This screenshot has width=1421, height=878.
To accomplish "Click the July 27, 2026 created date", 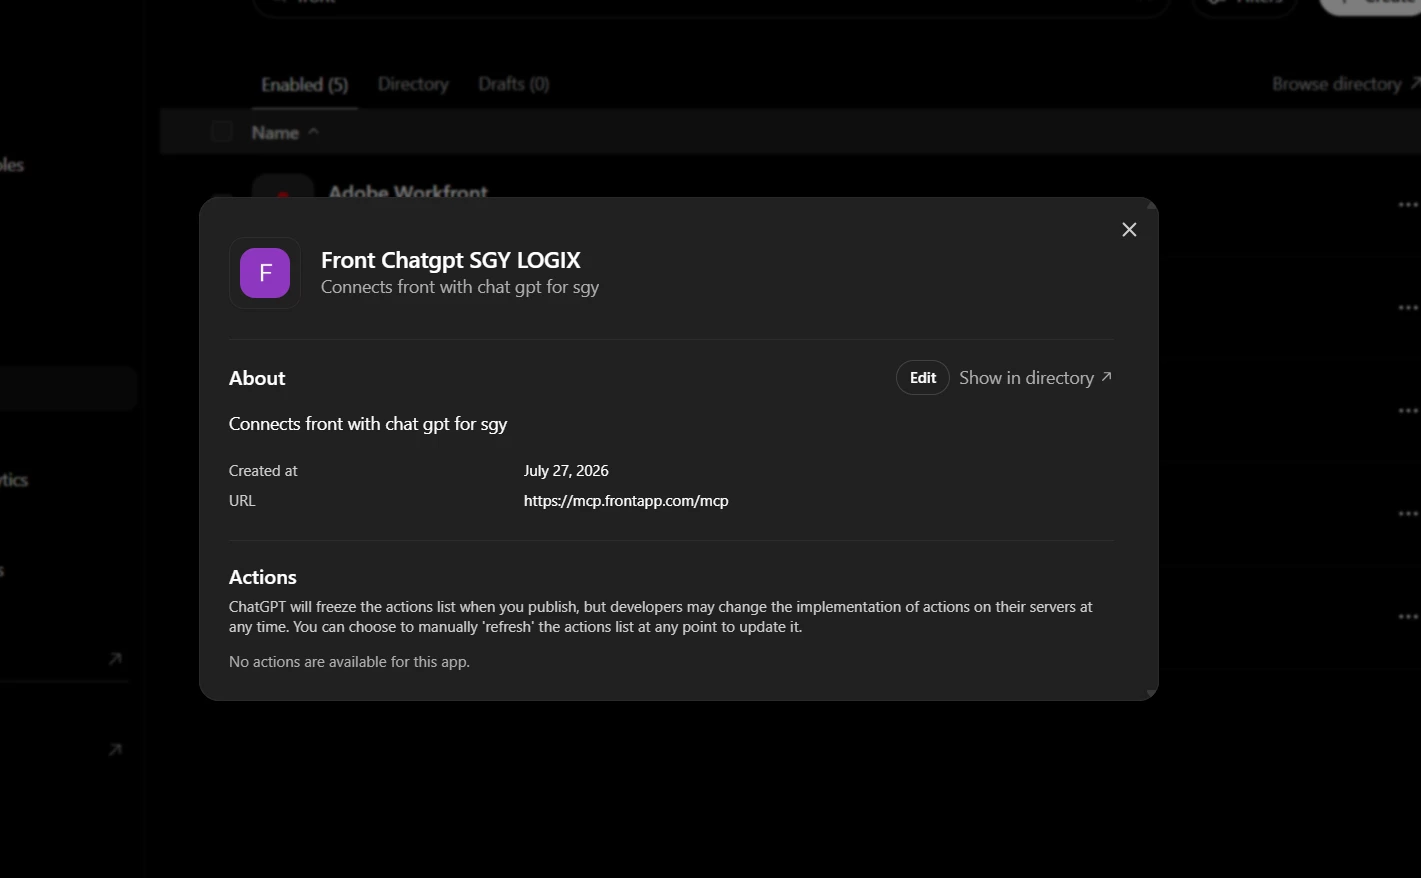I will pos(566,471).
